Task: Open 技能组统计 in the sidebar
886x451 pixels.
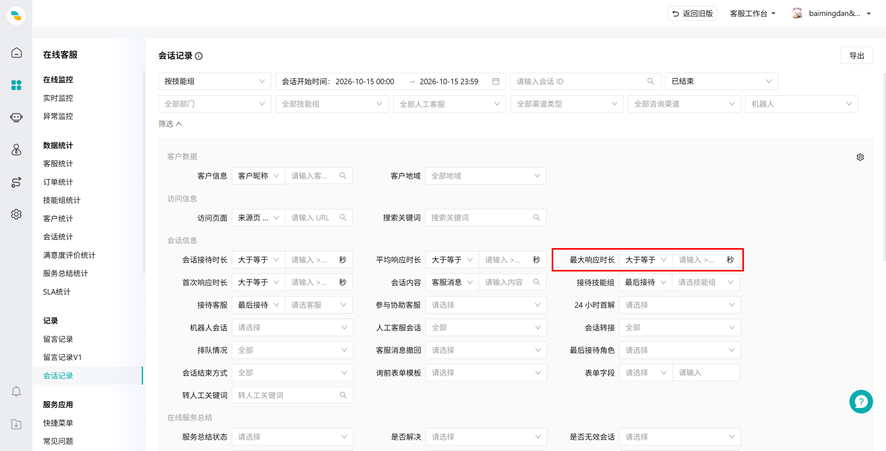Action: 62,200
